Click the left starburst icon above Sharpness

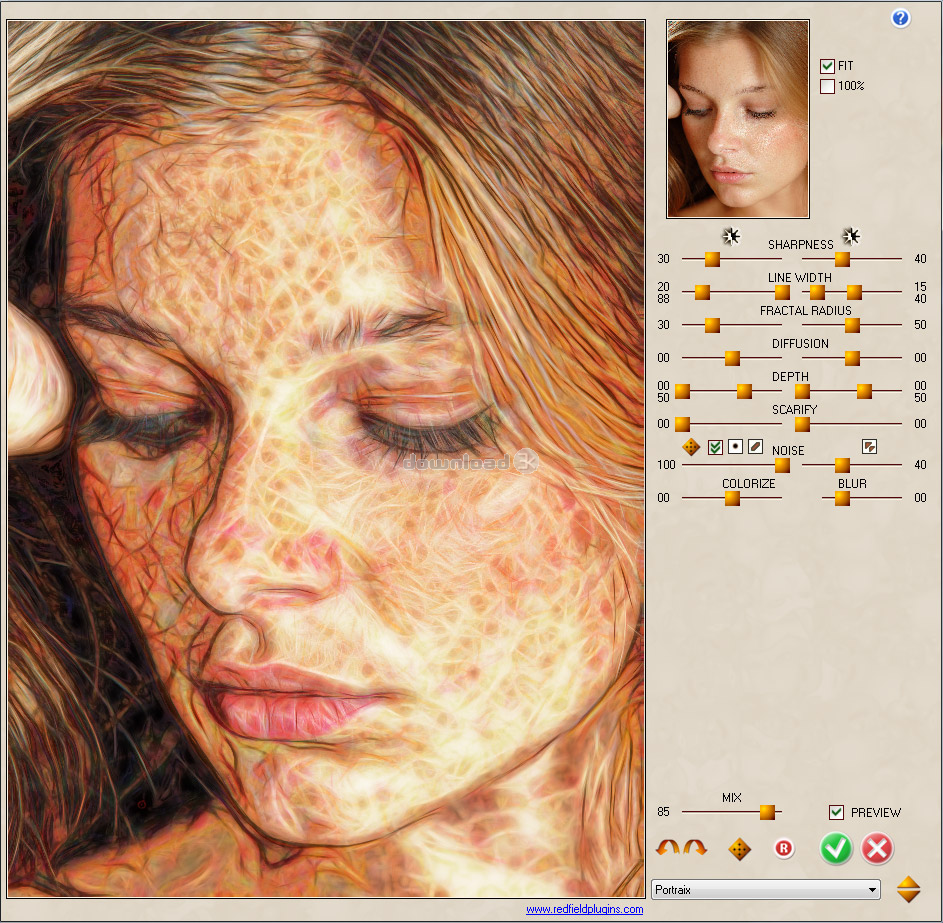tap(731, 236)
